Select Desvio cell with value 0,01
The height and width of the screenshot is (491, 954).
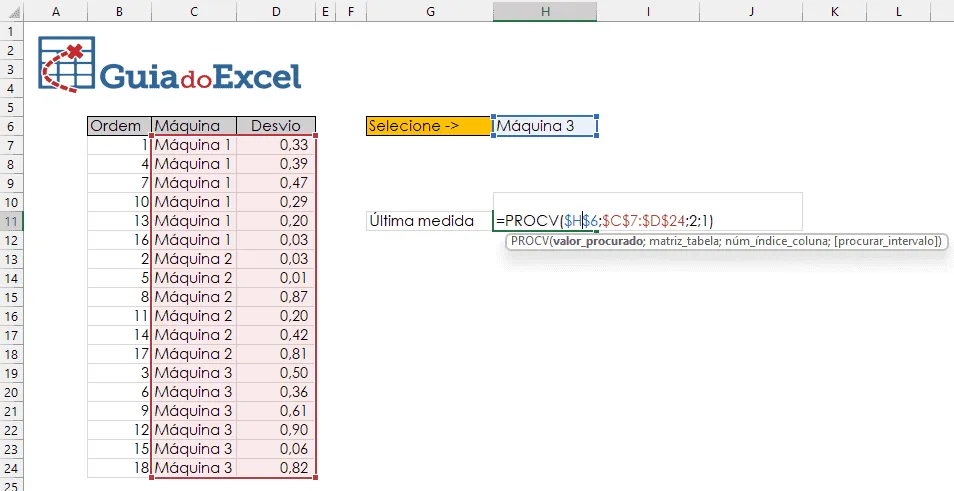(276, 278)
